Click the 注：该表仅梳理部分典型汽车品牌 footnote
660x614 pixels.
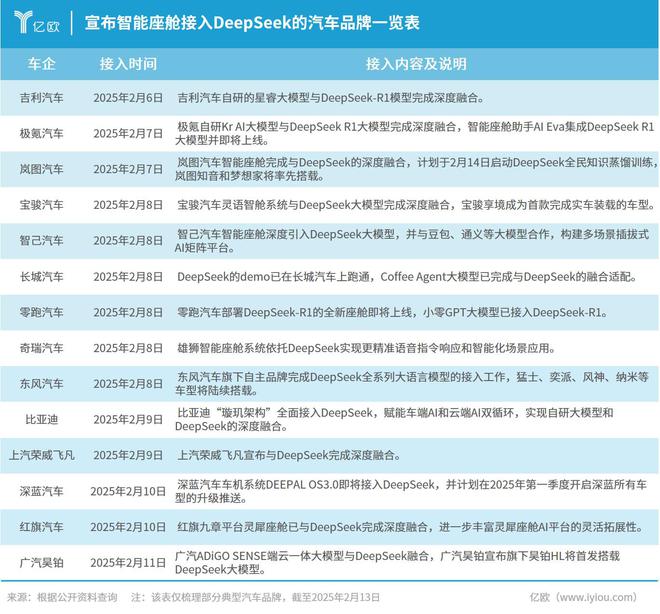pyautogui.click(x=255, y=597)
